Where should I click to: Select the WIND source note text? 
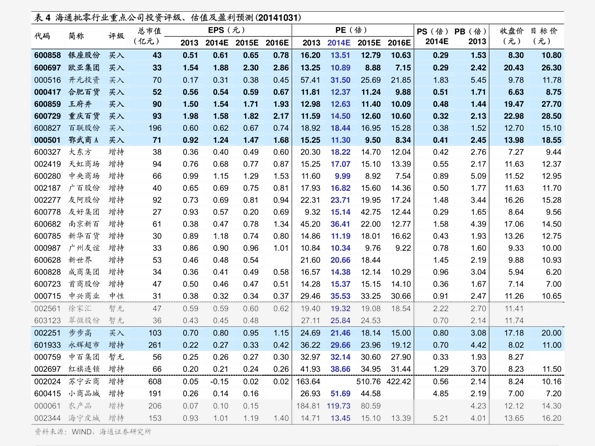pos(93,432)
